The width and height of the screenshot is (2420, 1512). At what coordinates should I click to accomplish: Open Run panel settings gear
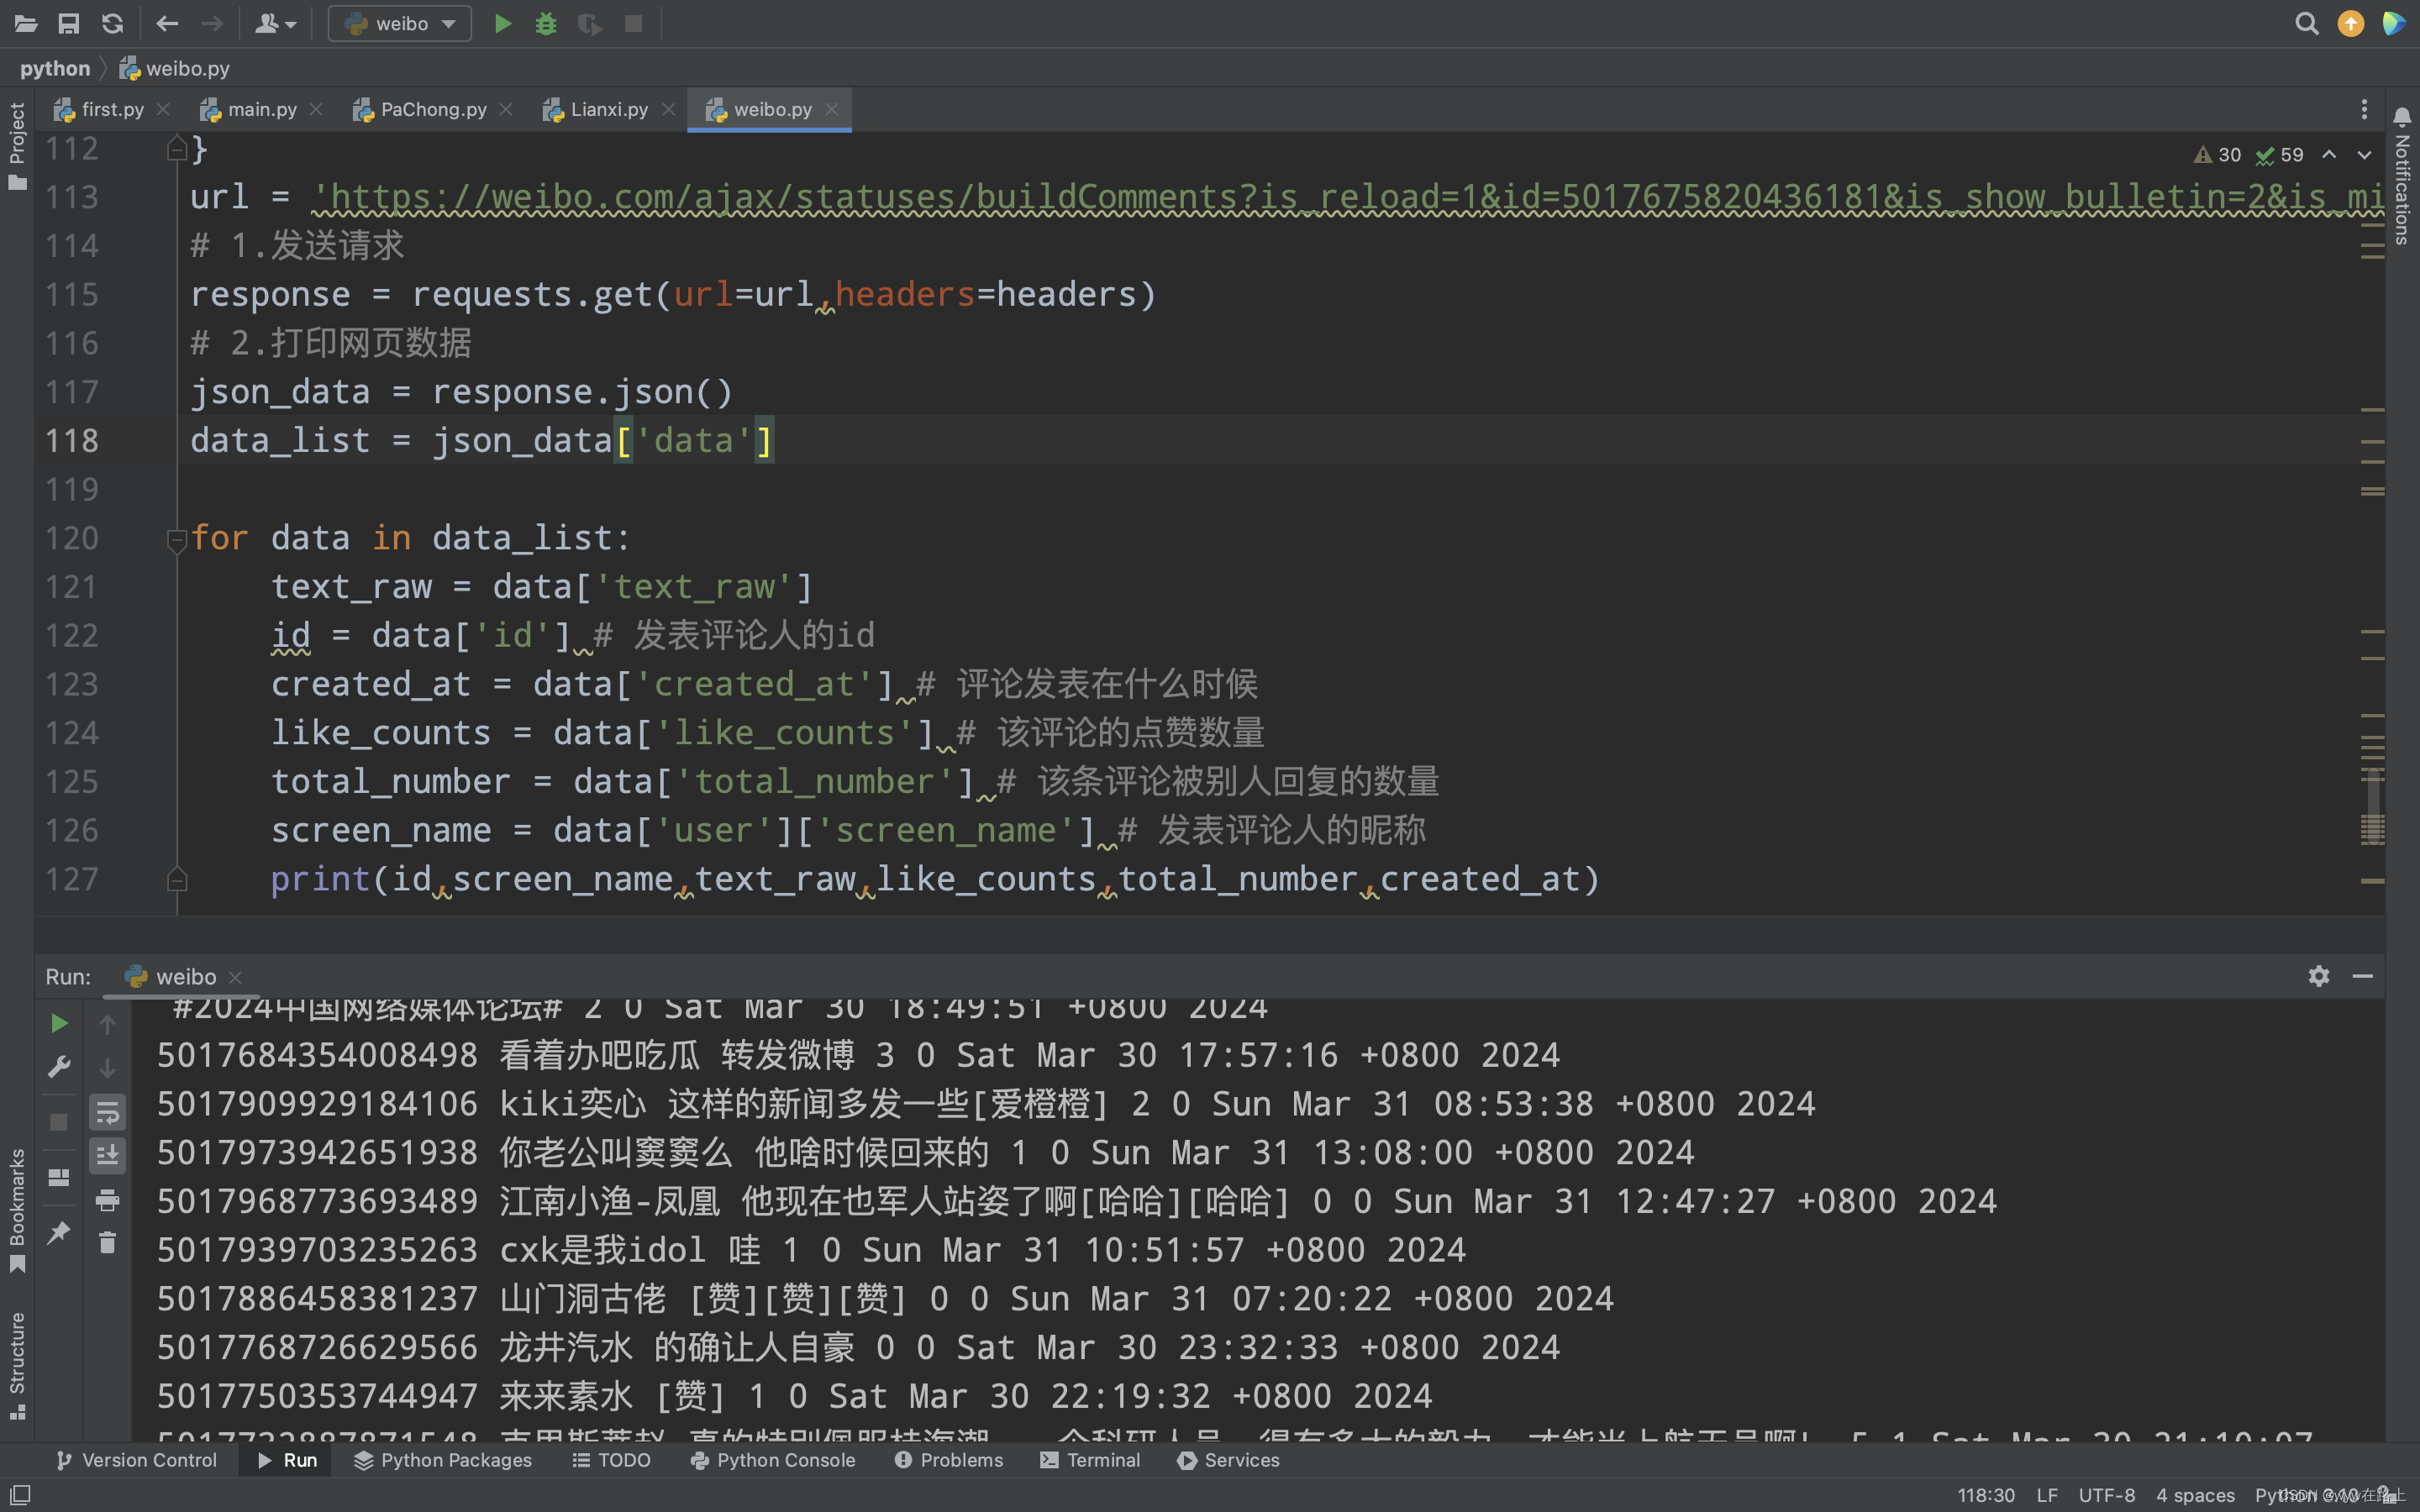click(x=2319, y=976)
